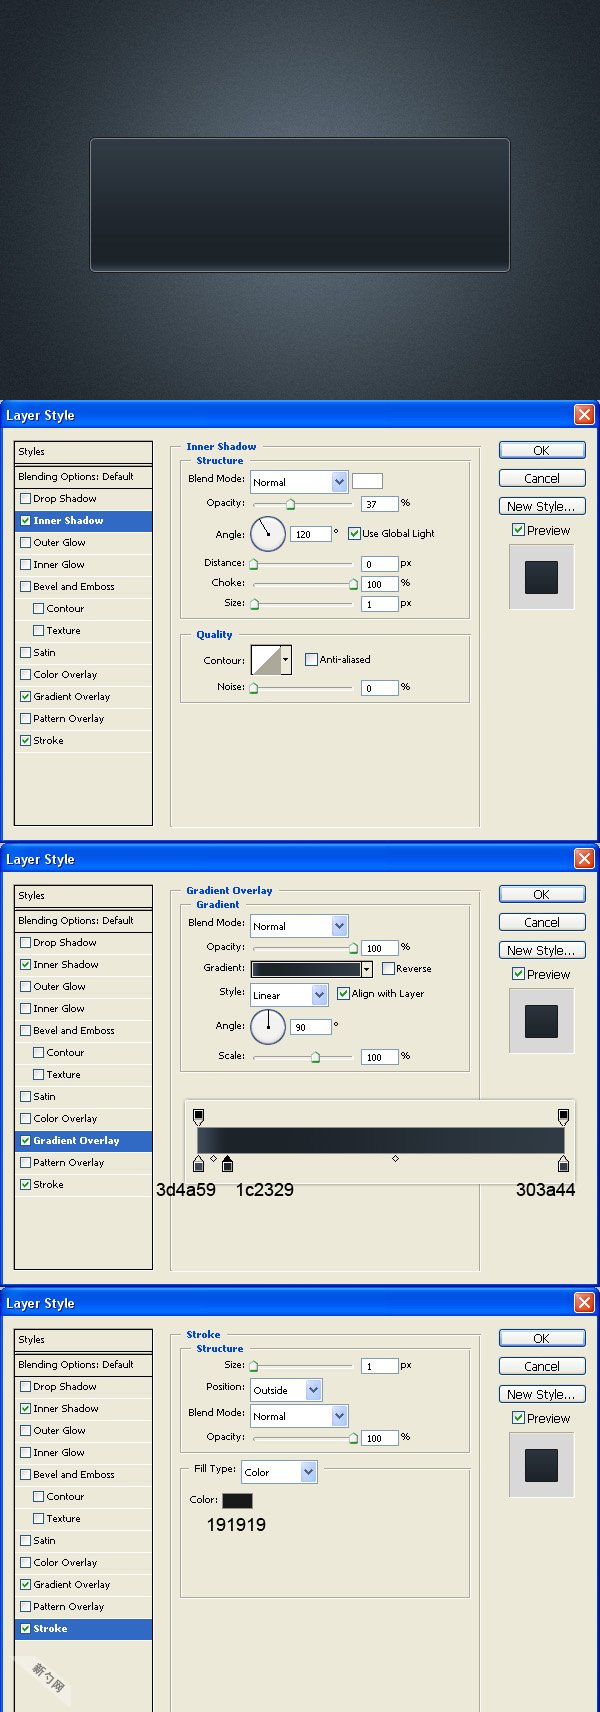The image size is (600, 1712).
Task: Toggle Use Global Light checkbox
Action: tap(354, 534)
